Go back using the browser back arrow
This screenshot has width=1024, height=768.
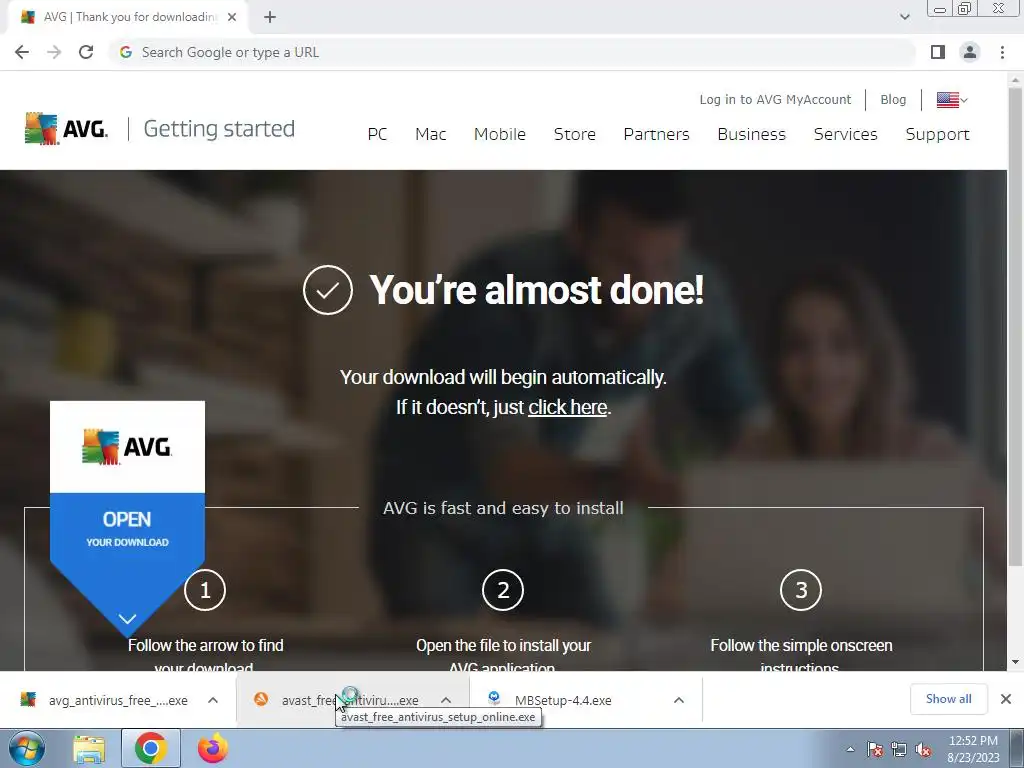coord(22,52)
